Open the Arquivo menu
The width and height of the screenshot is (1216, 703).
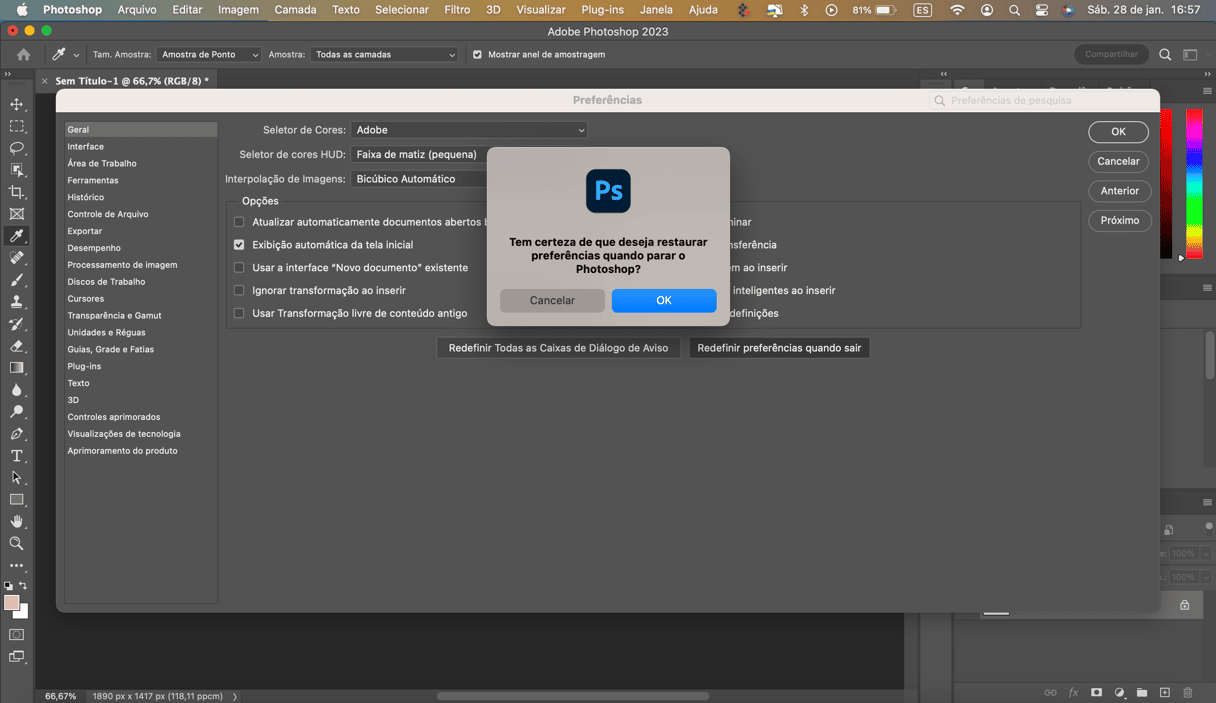[x=137, y=10]
